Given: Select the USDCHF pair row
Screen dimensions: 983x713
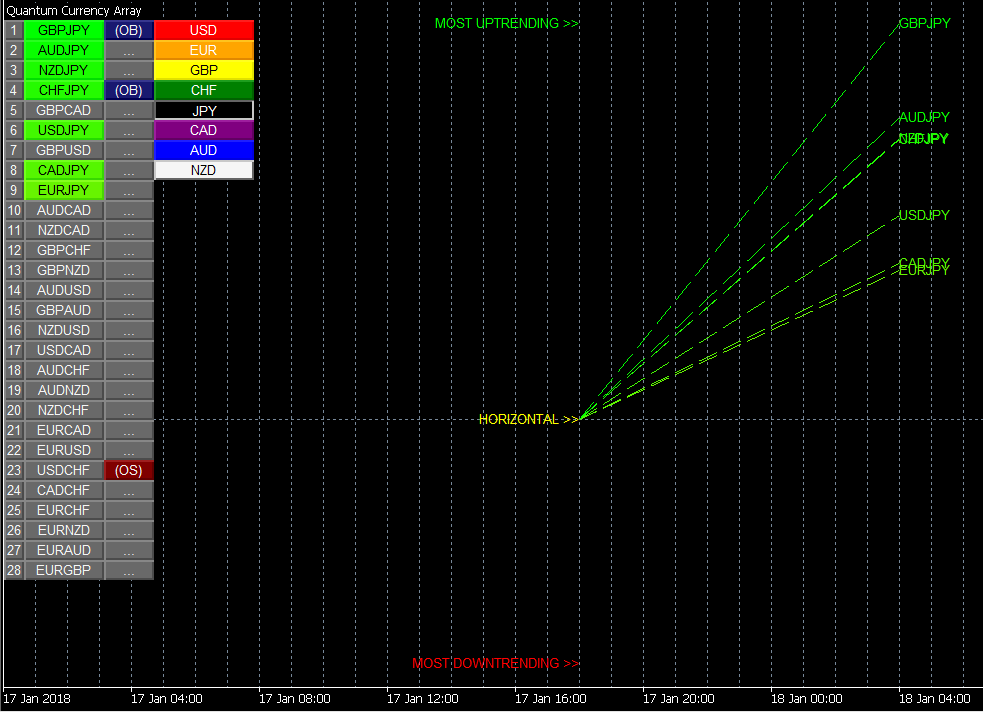Looking at the screenshot, I should coord(63,470).
